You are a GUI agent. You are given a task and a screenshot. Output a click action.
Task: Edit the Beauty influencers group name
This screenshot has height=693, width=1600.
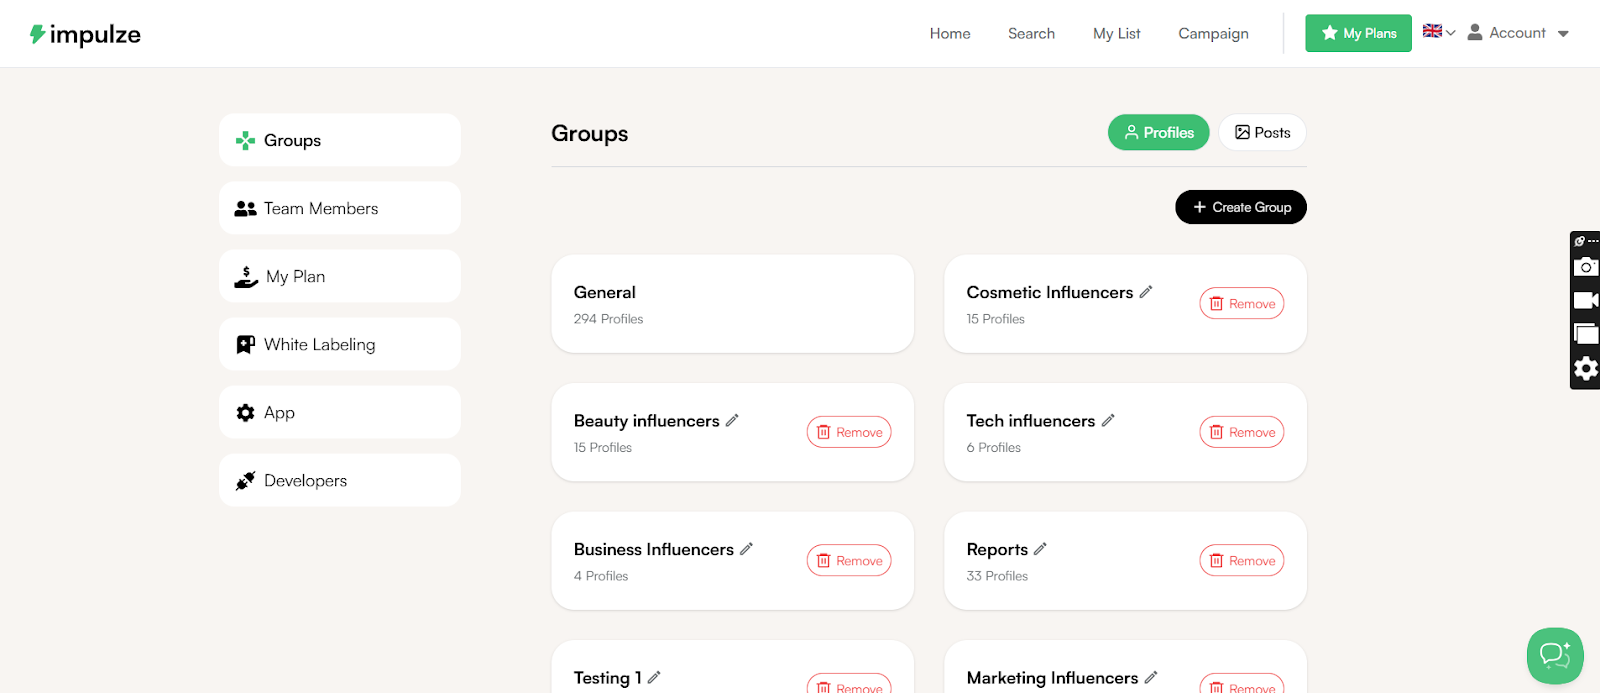[732, 421]
